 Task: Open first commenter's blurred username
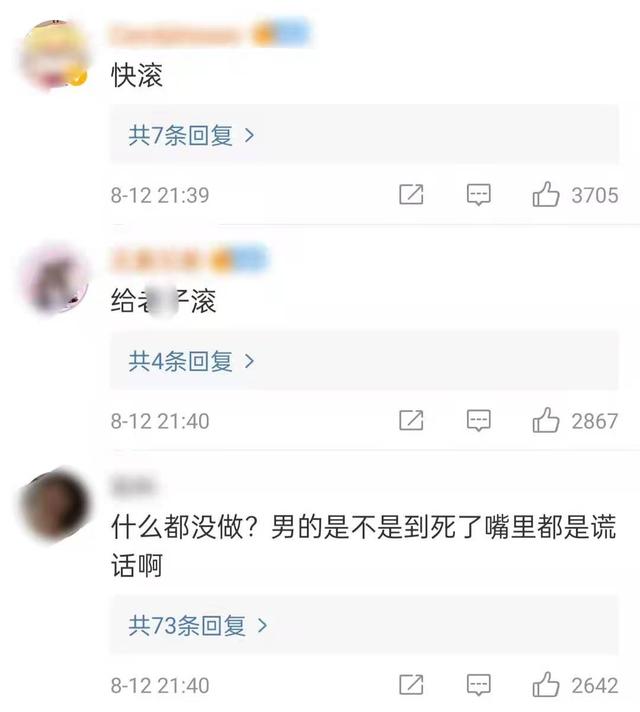[x=210, y=34]
